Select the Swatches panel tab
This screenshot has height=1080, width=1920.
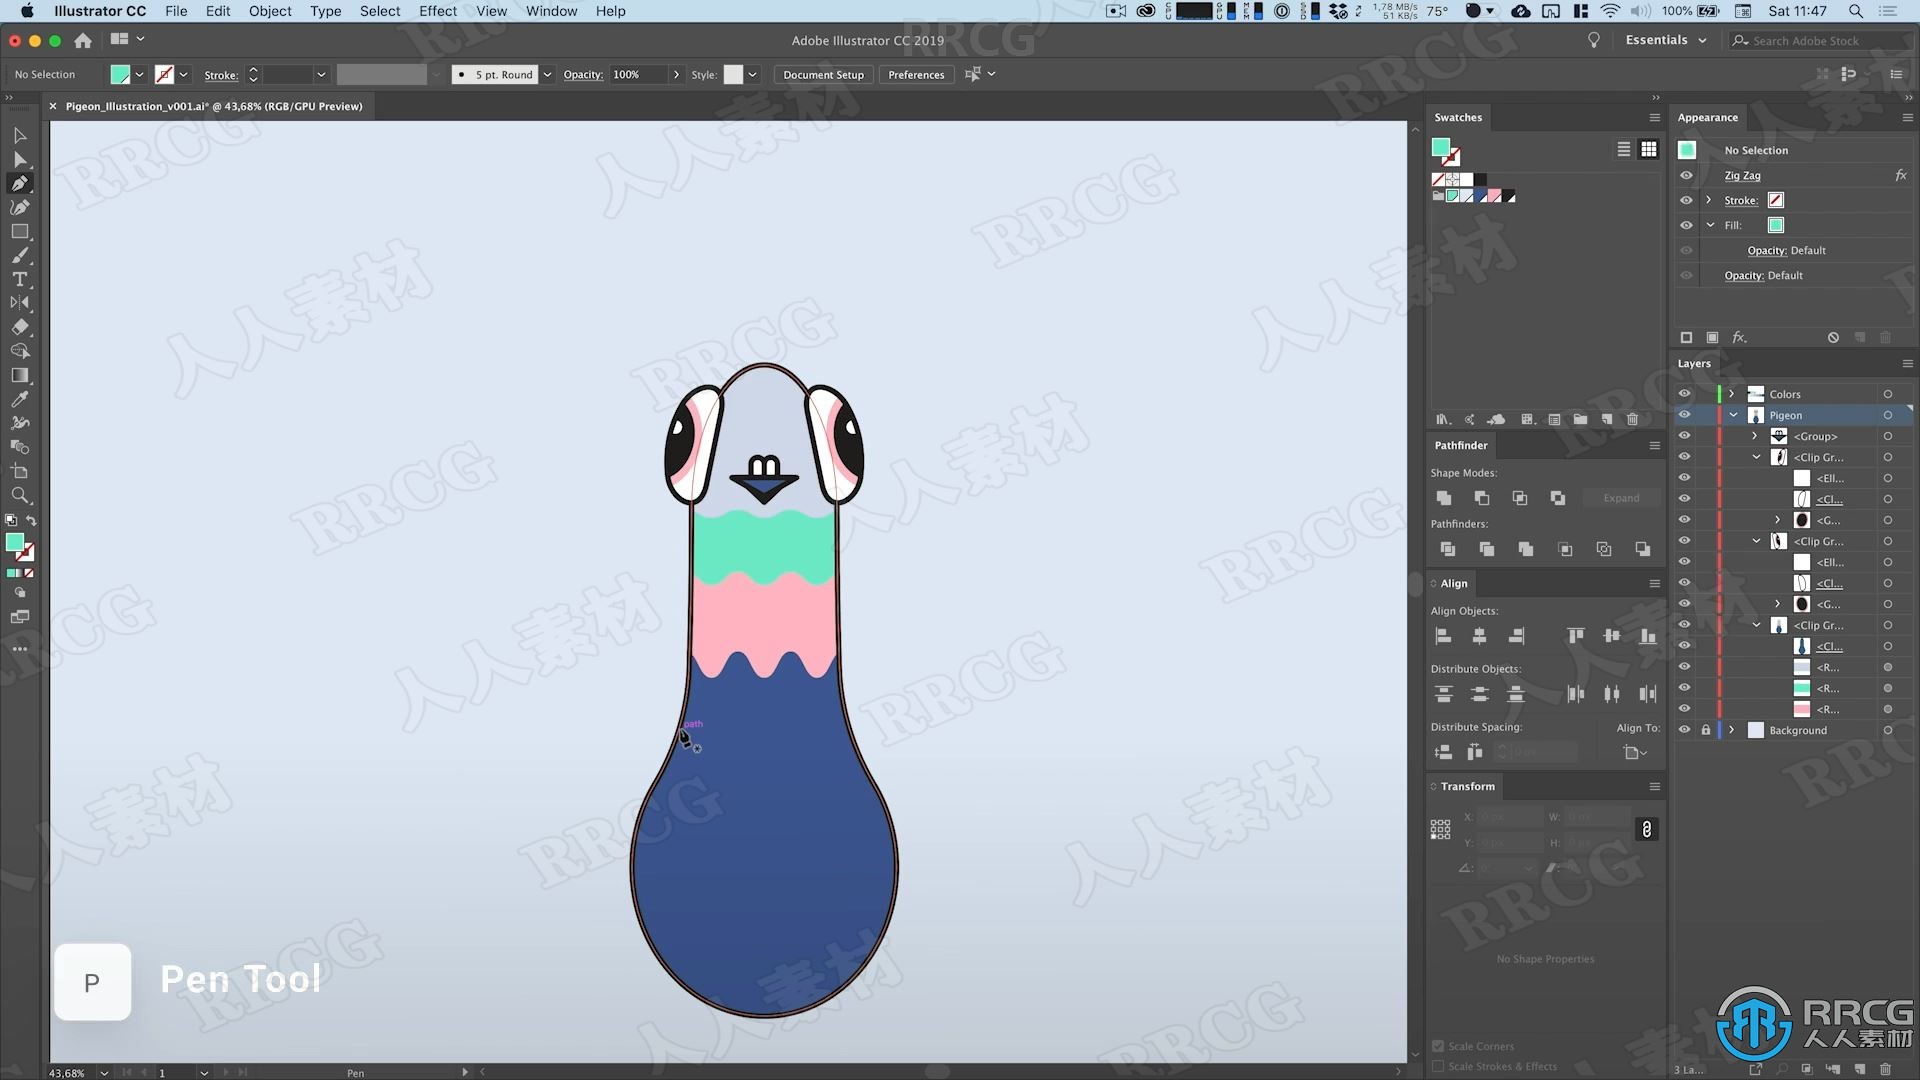click(x=1458, y=117)
